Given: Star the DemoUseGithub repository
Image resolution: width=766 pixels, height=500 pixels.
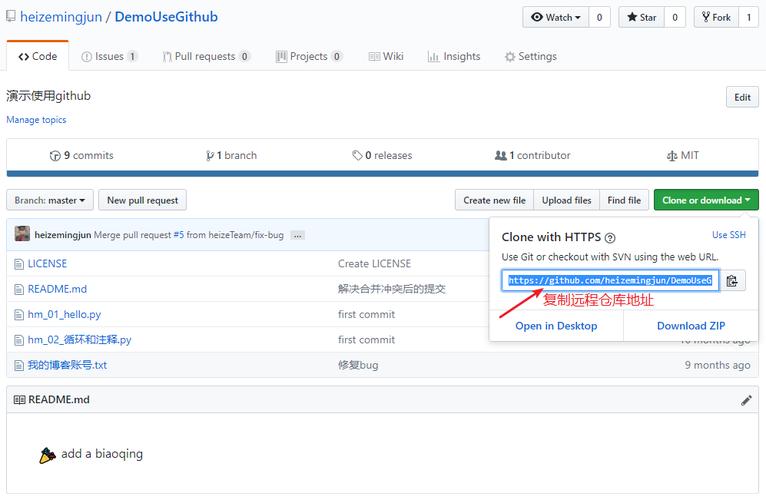Looking at the screenshot, I should 641,18.
